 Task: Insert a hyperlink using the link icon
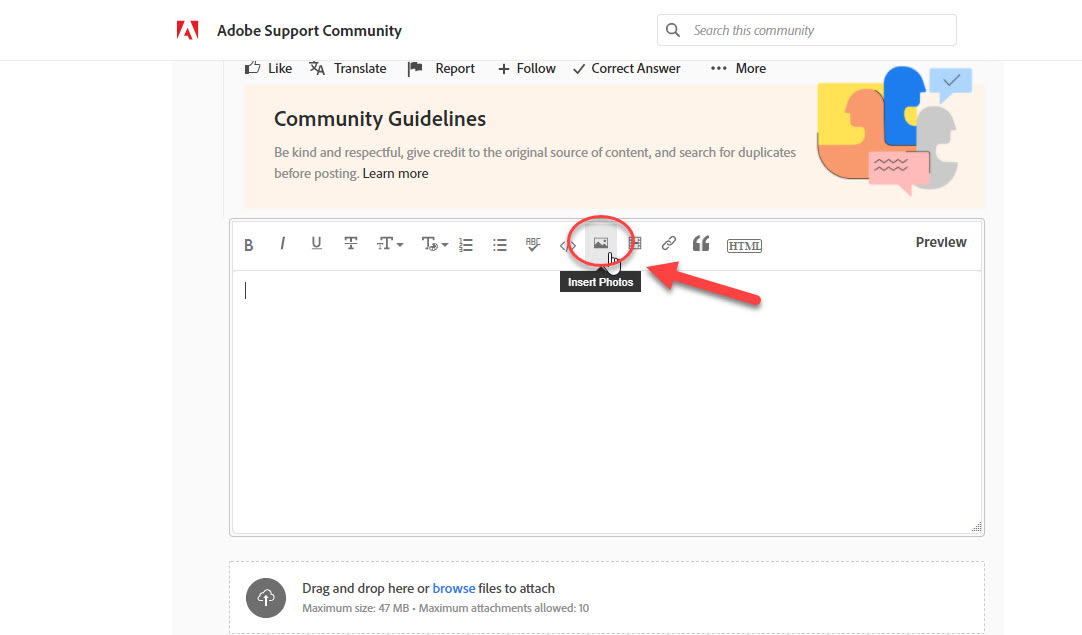pyautogui.click(x=668, y=243)
